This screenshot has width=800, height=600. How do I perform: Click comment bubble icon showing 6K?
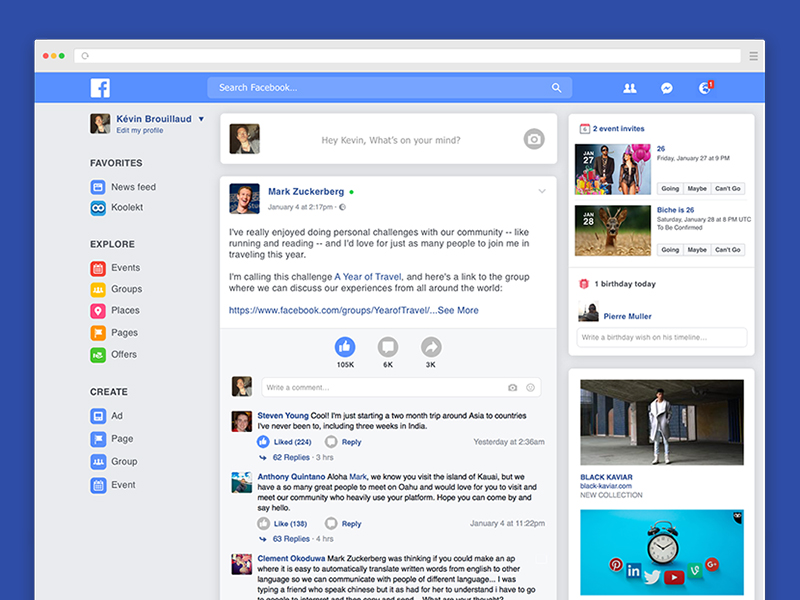pos(388,347)
